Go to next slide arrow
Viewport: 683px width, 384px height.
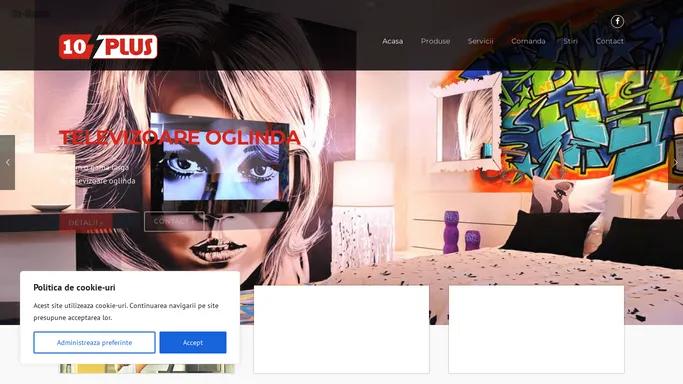pos(676,162)
